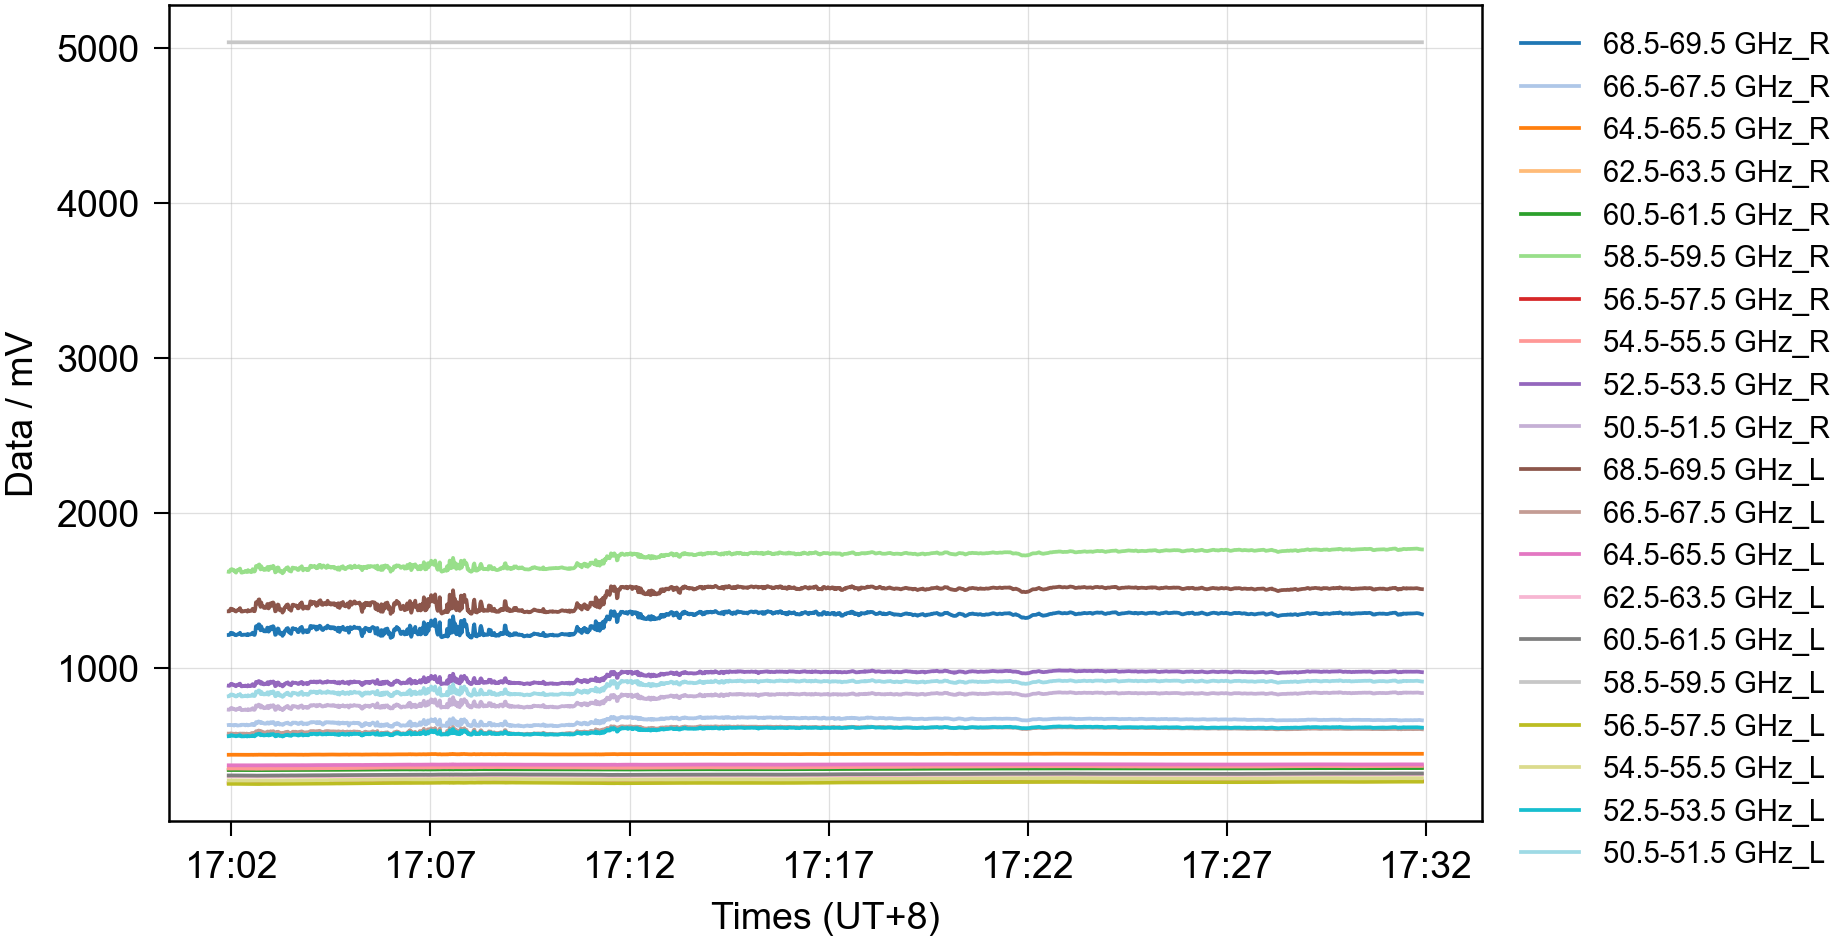Click the "Data / mV" y-axis title
This screenshot has width=1847, height=941.
click(x=20, y=415)
